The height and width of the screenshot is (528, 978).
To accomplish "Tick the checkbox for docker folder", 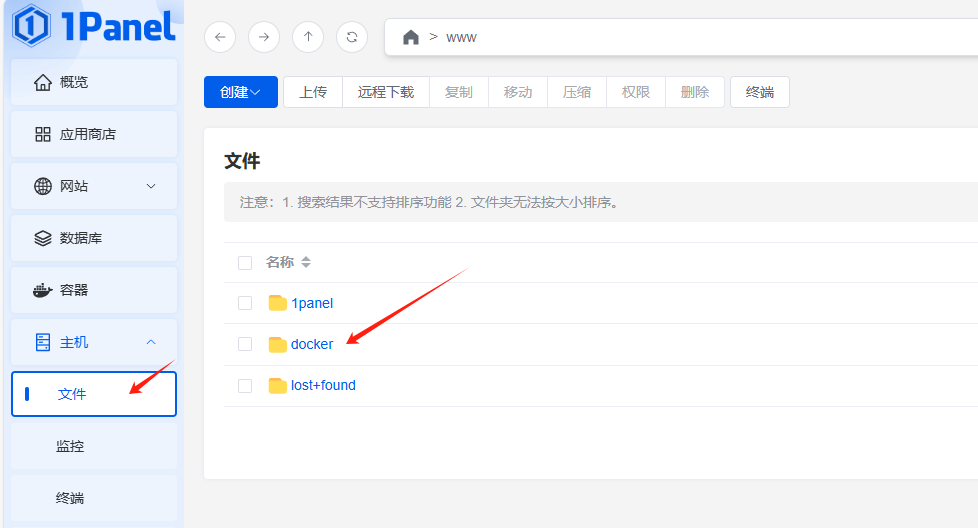I will click(245, 344).
